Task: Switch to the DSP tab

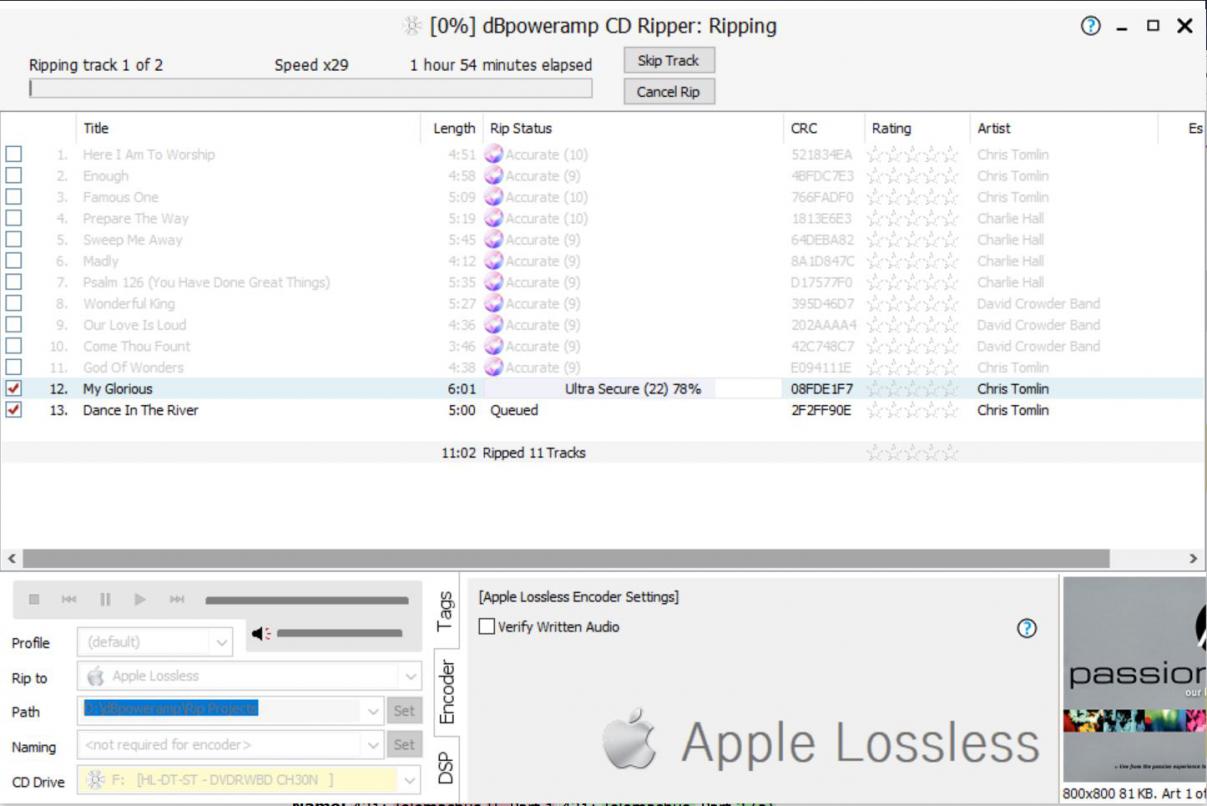Action: point(446,767)
